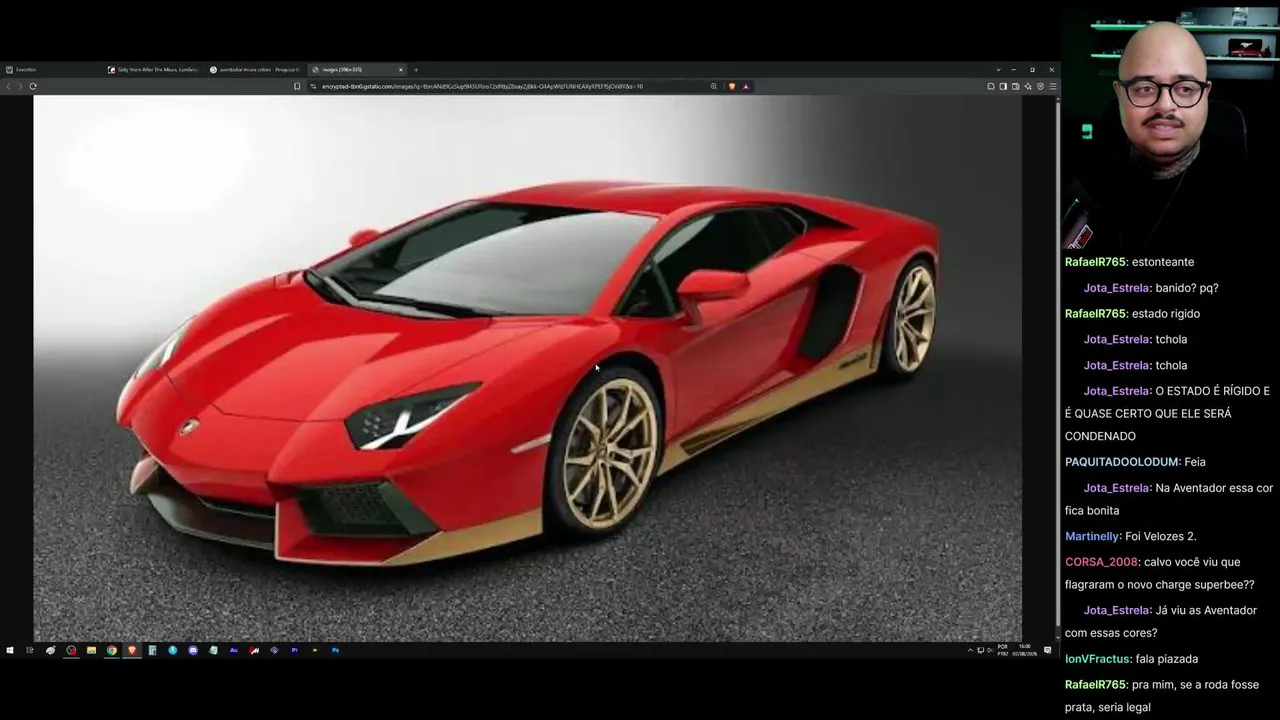Open the browser hamburger menu

click(1052, 86)
